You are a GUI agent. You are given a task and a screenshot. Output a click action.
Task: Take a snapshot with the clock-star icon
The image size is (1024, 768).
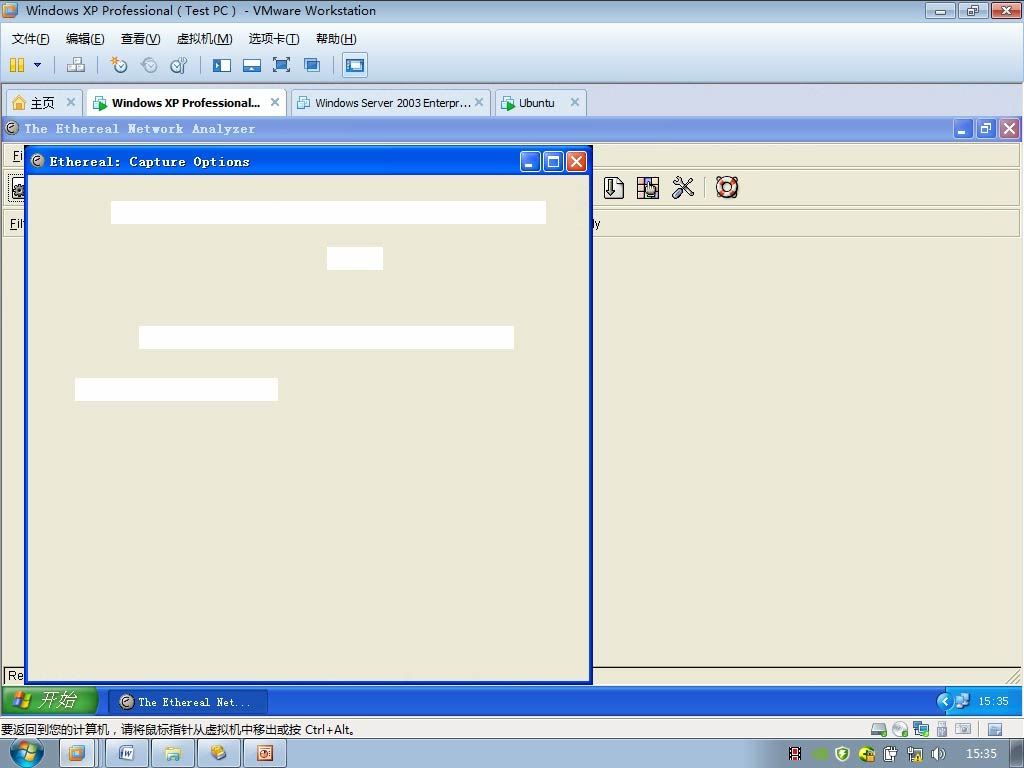pos(119,65)
